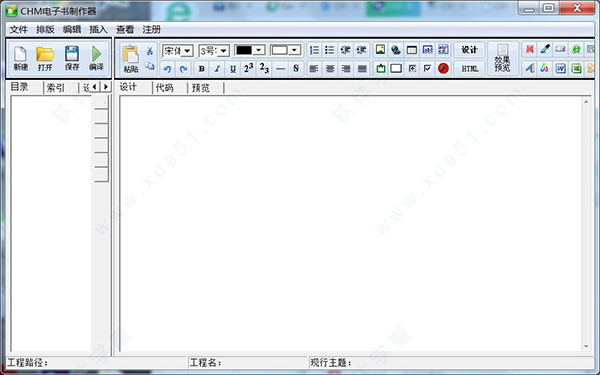Open the 插入 menu
This screenshot has width=600, height=375.
pyautogui.click(x=98, y=29)
